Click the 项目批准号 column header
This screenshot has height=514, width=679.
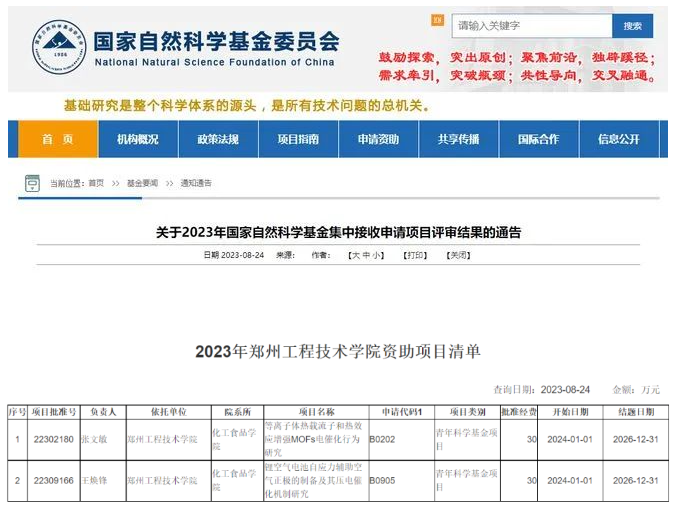[x=54, y=412]
